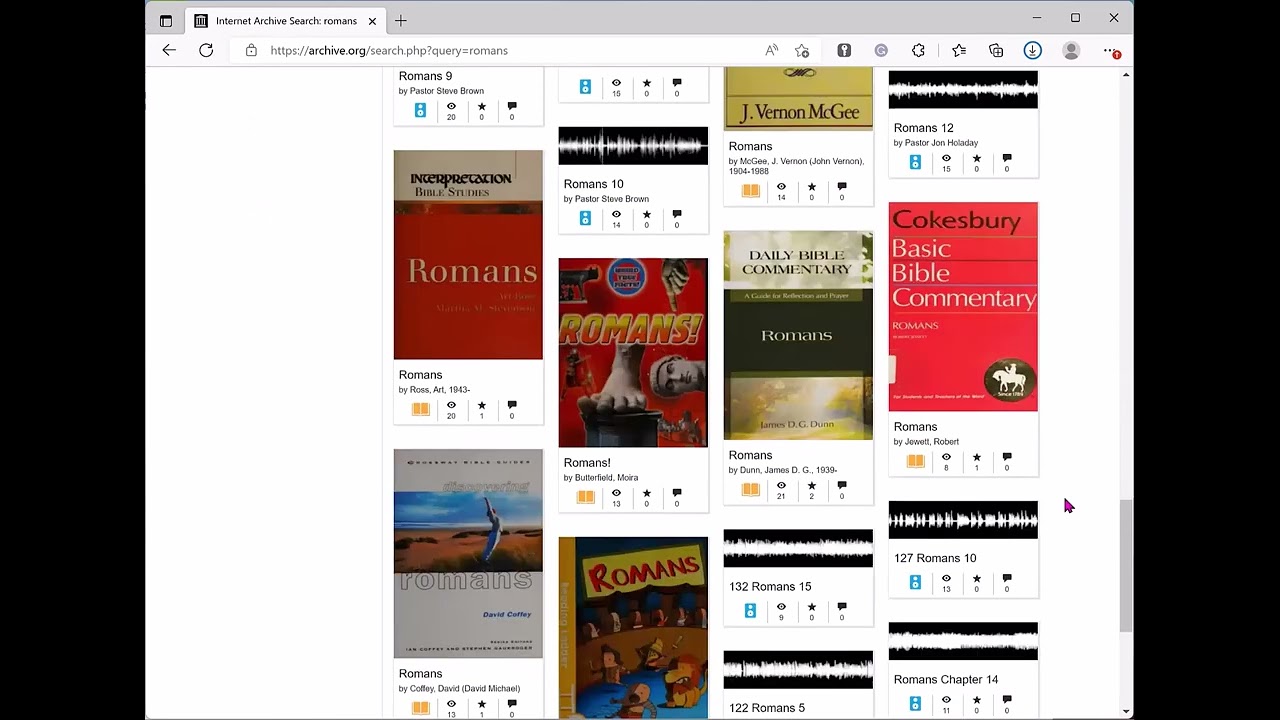Open the 132 Romans 15 waveform thumbnail
1280x720 pixels.
coord(798,548)
